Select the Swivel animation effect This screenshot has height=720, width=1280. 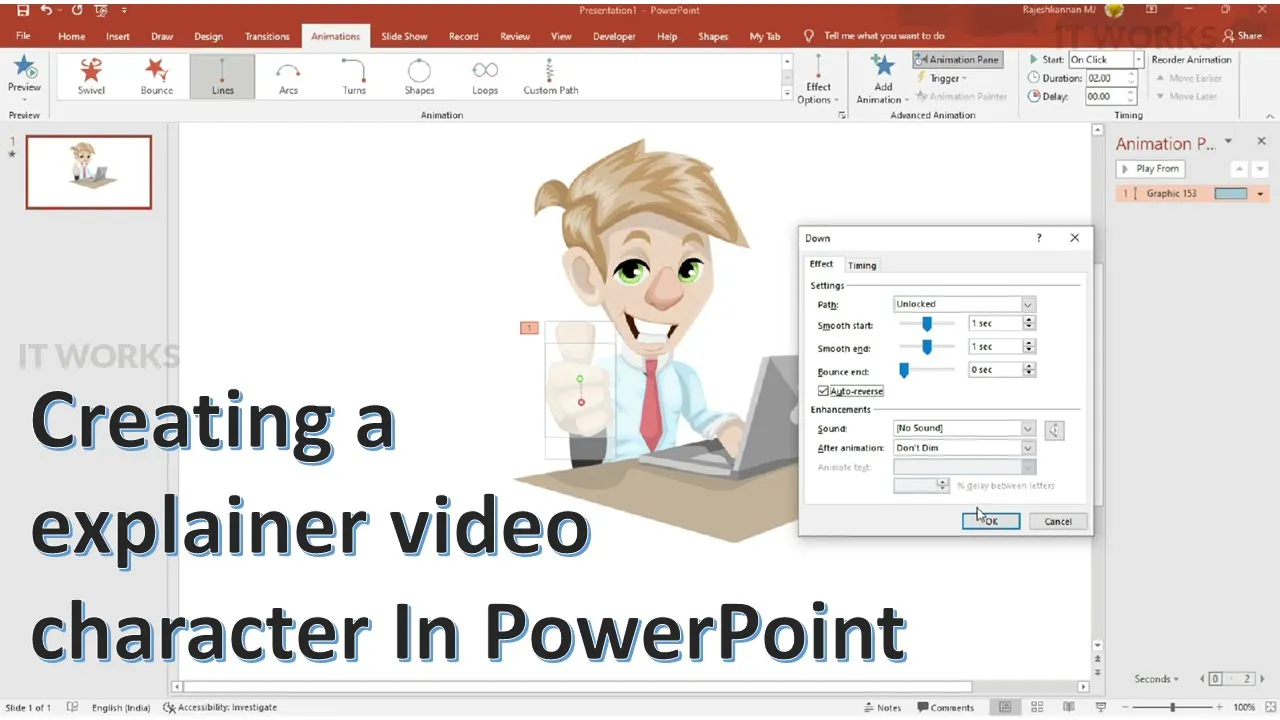[91, 76]
